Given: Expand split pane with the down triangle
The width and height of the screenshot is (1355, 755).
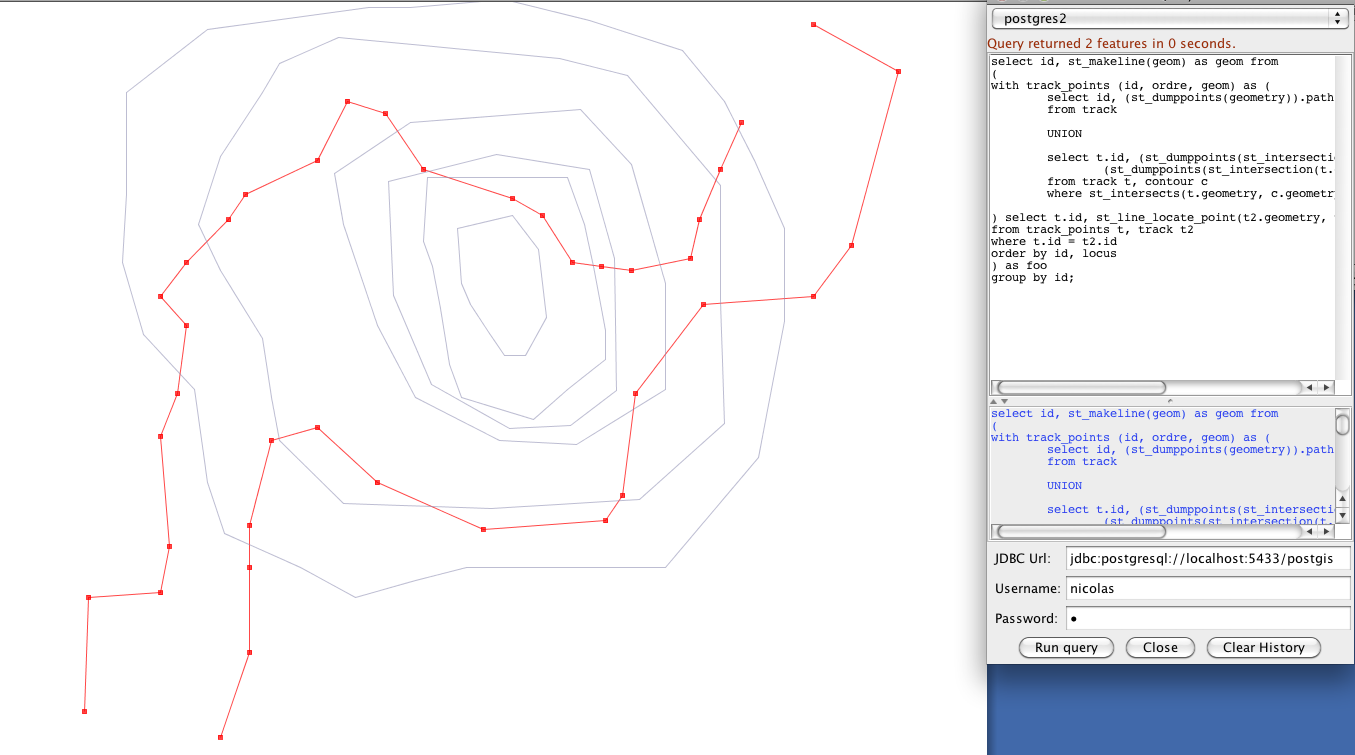Looking at the screenshot, I should point(1004,401).
